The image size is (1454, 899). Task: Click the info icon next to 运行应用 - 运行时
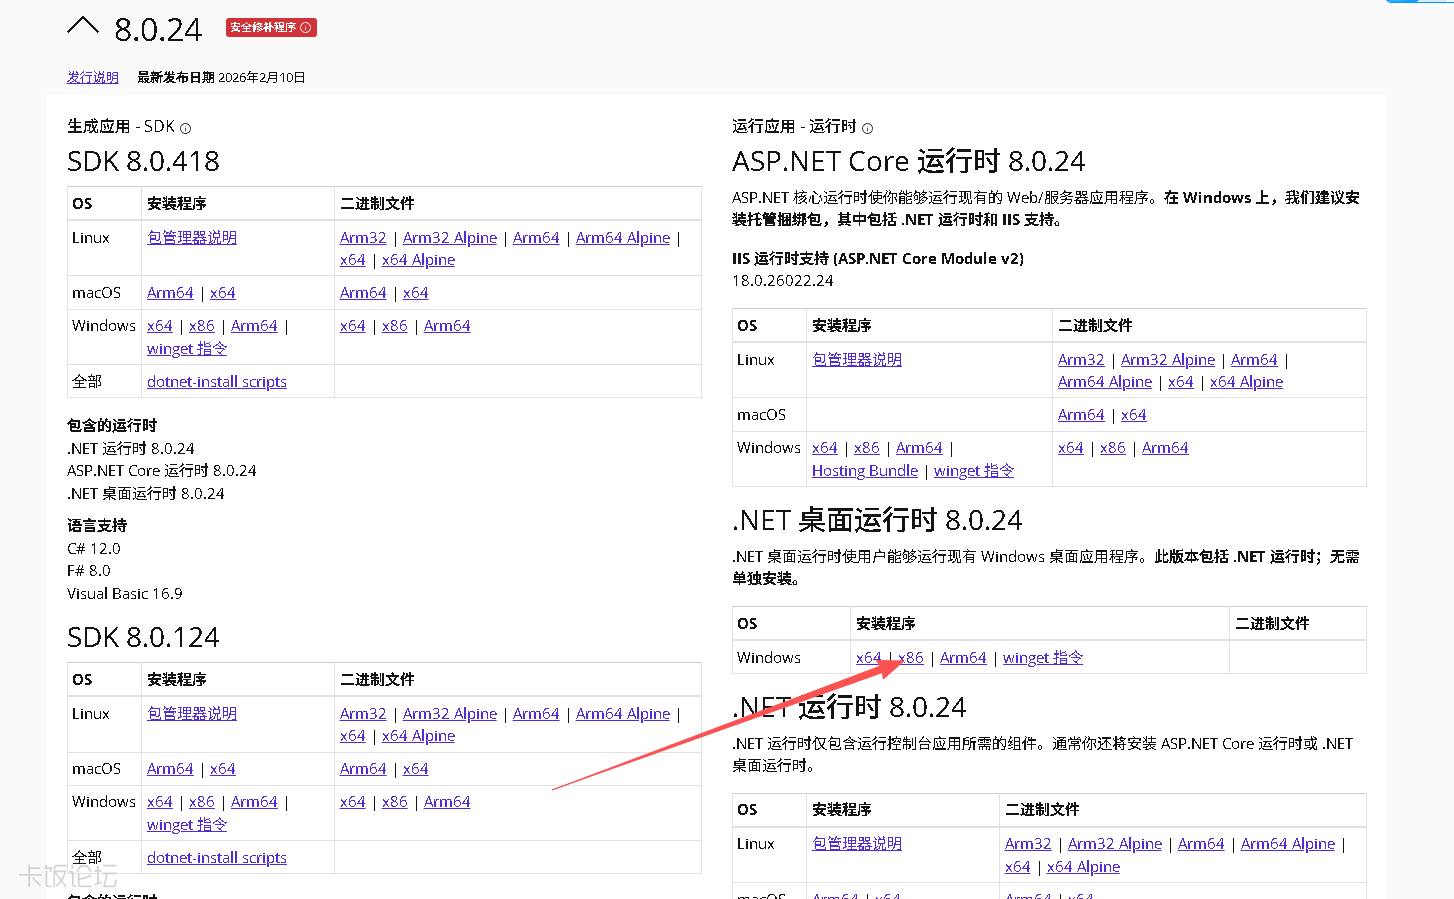point(866,127)
